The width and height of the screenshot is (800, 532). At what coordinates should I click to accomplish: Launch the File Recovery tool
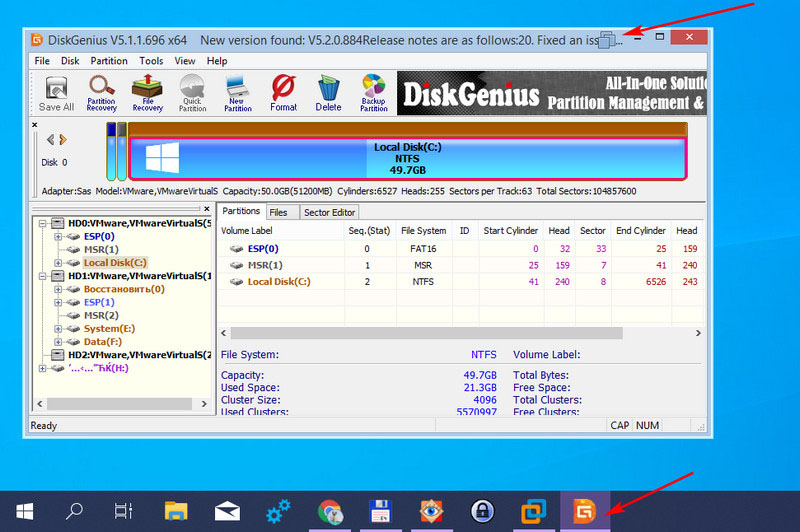click(x=147, y=93)
